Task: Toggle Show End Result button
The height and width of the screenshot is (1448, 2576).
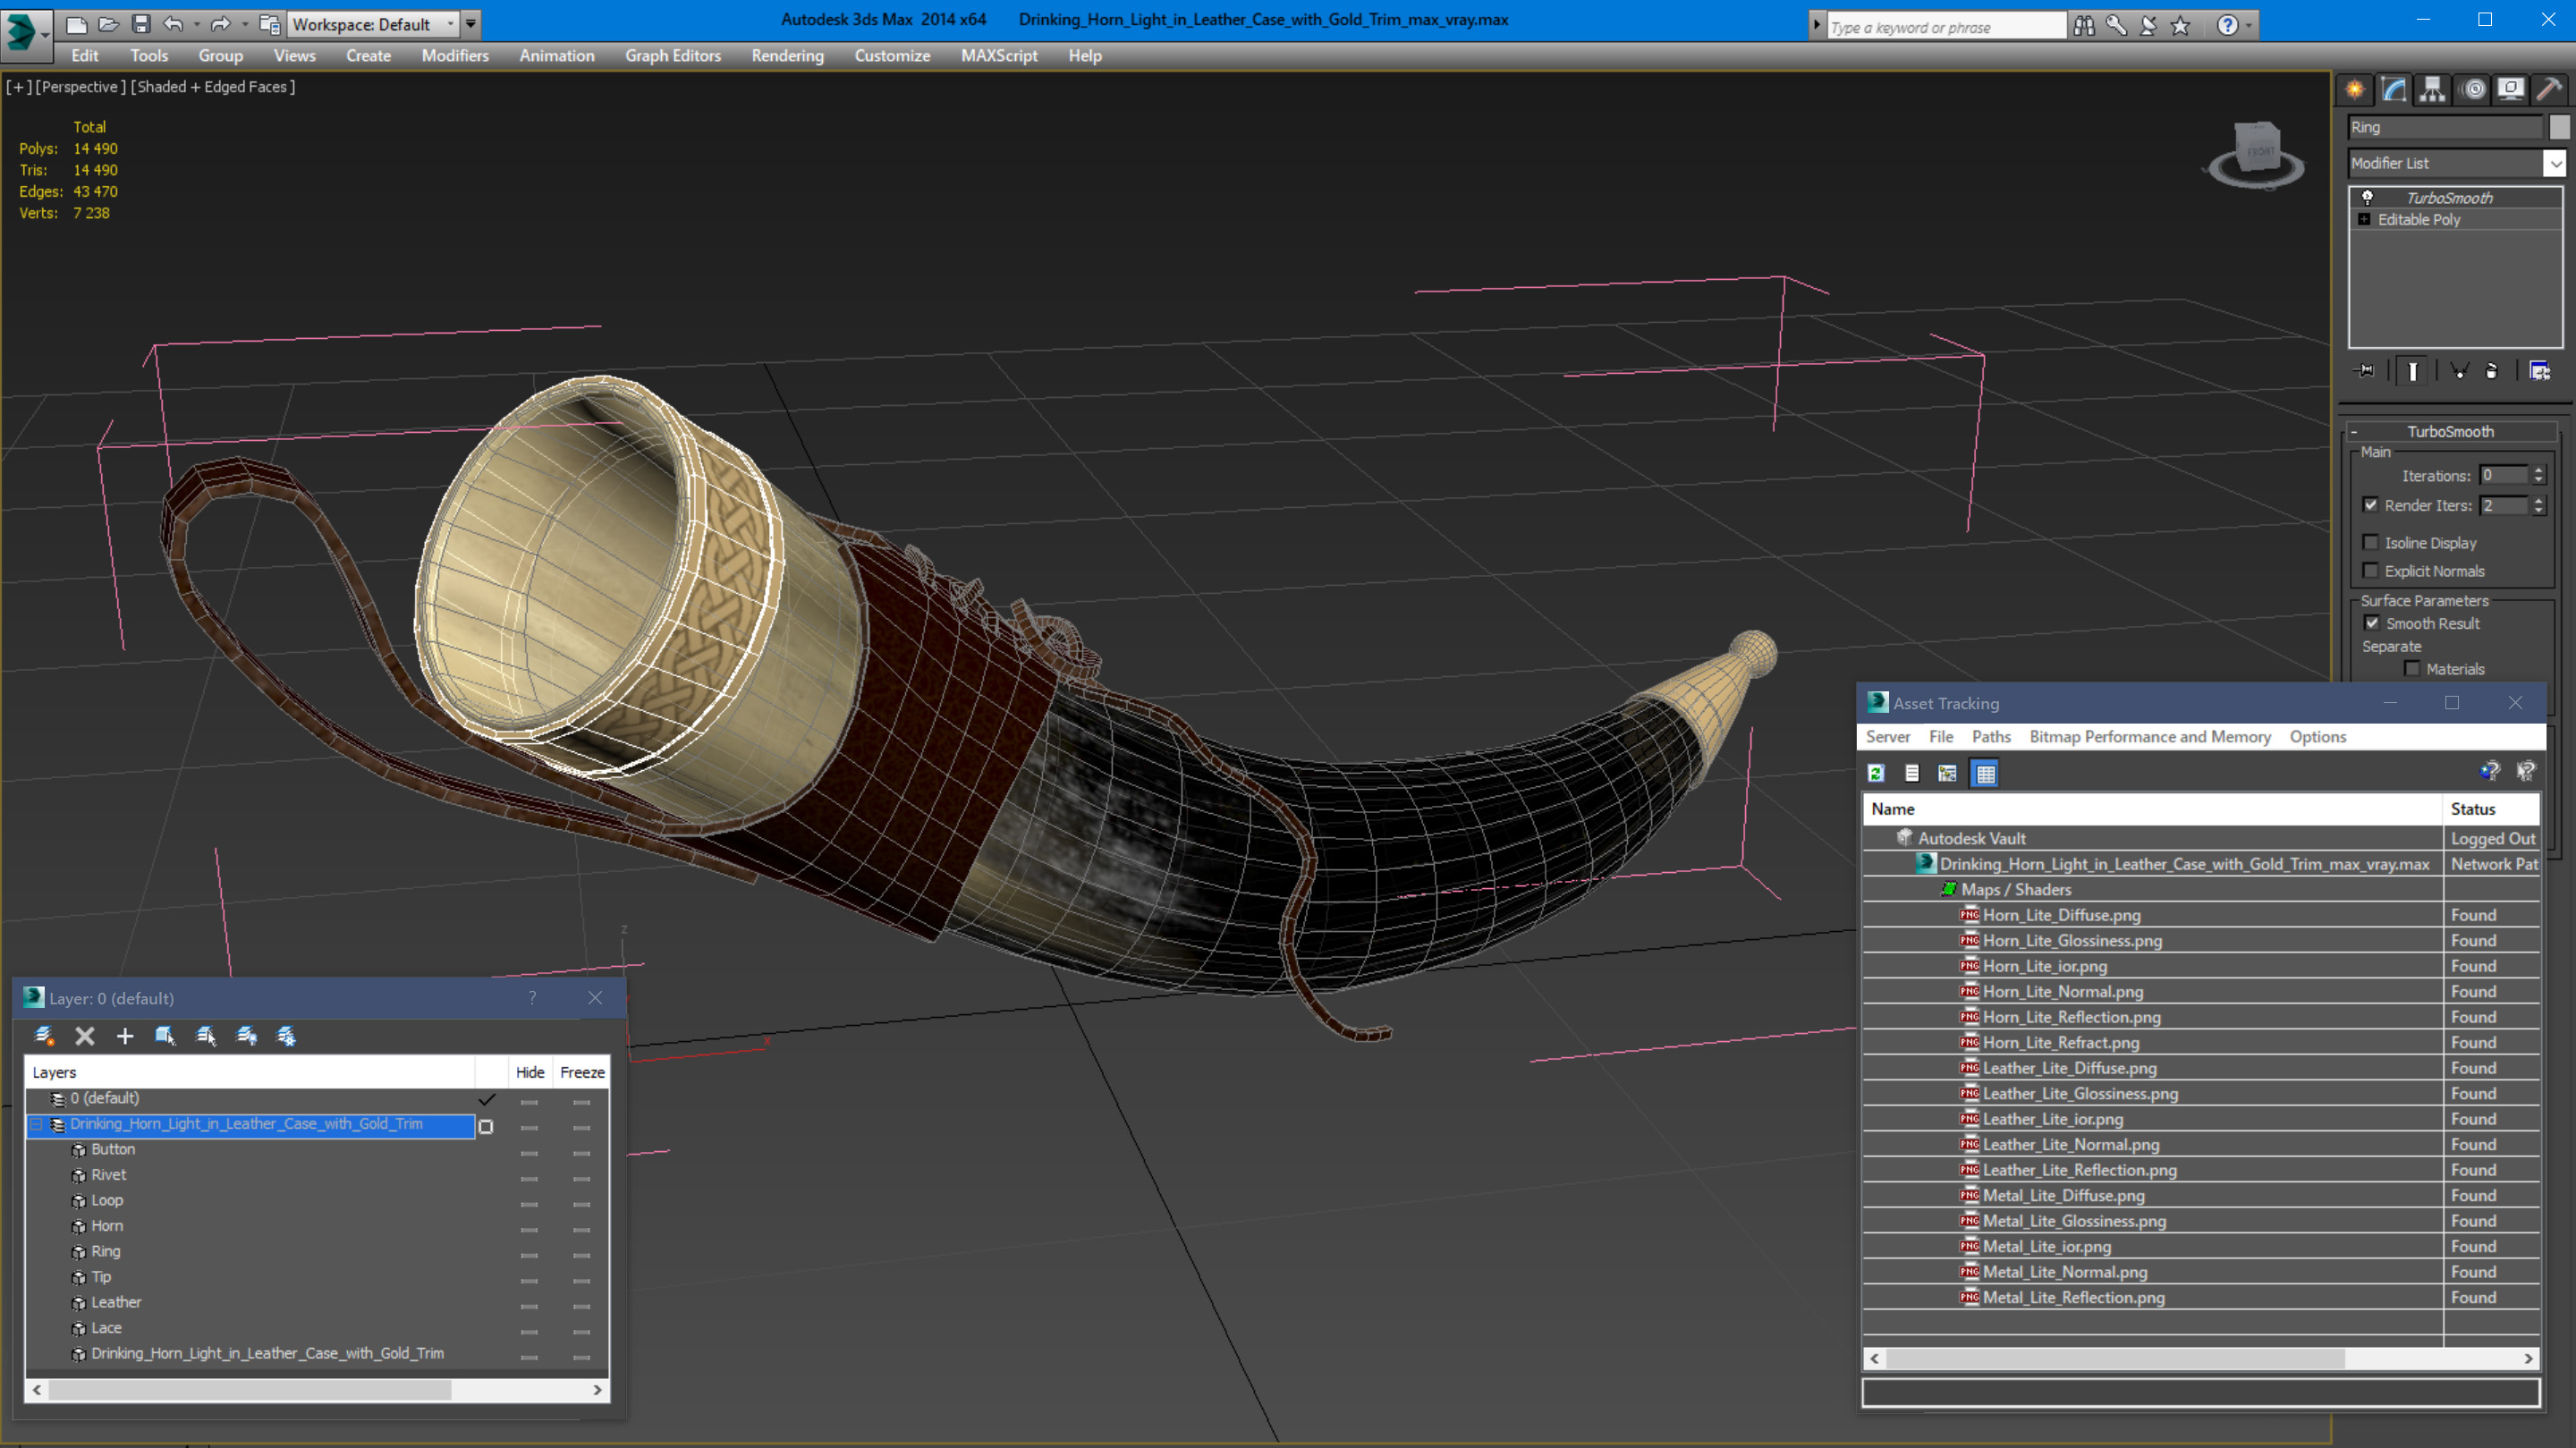Action: (2413, 371)
